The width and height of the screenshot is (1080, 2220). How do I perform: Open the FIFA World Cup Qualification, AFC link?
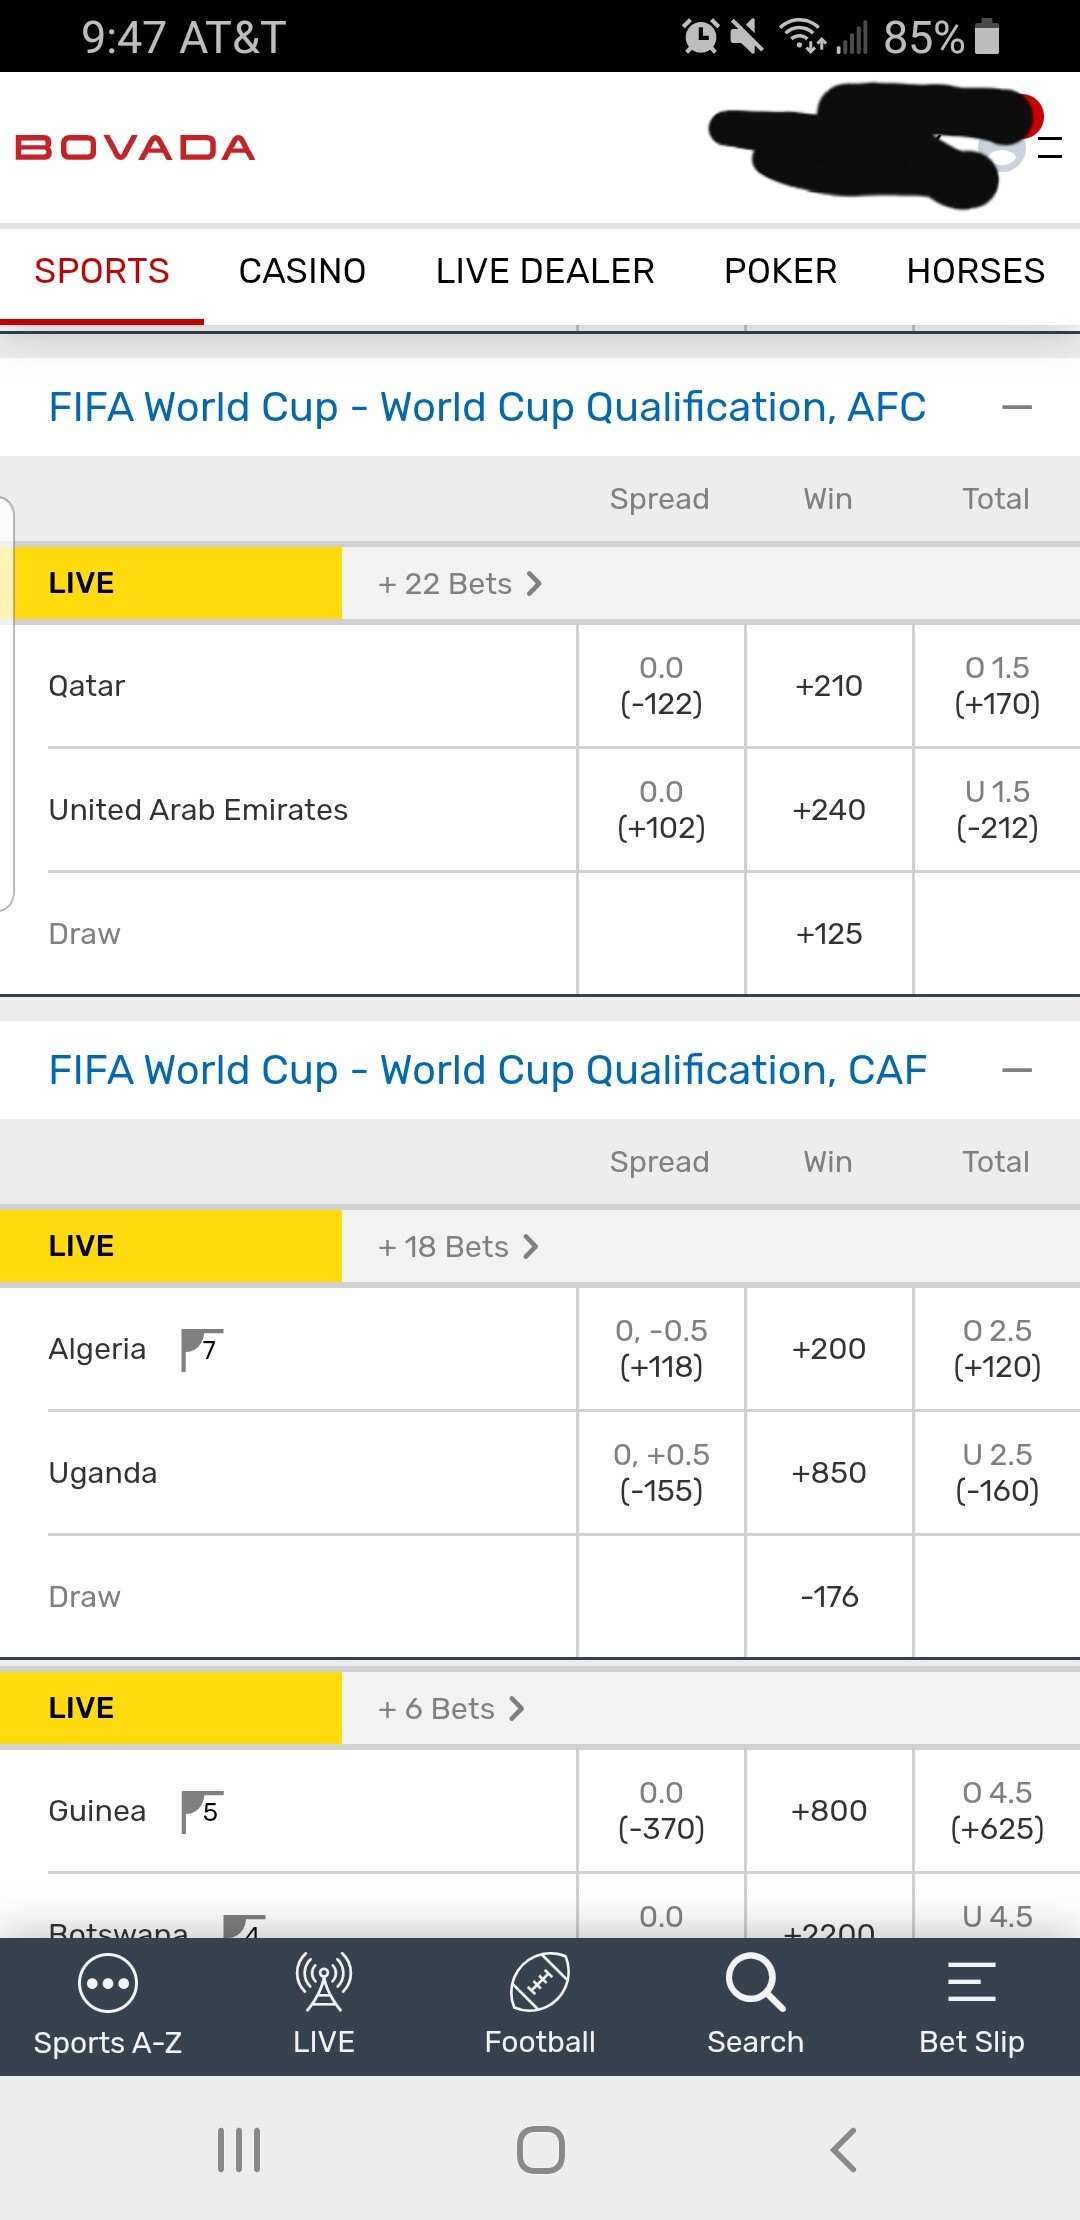tap(487, 407)
